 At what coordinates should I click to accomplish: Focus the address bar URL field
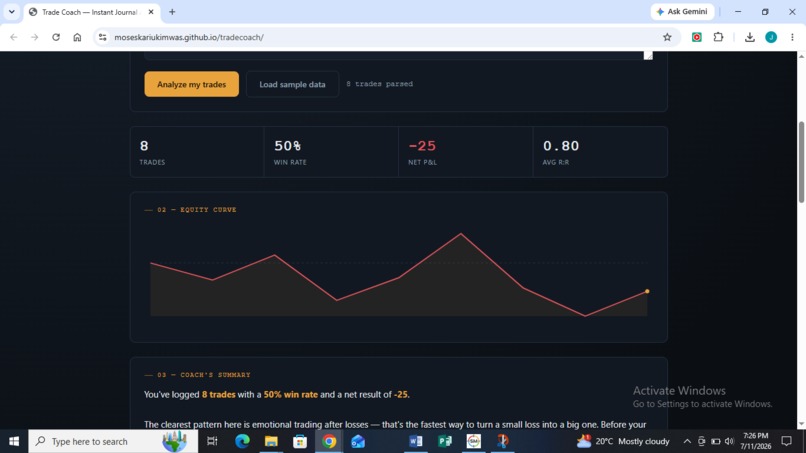click(x=380, y=37)
